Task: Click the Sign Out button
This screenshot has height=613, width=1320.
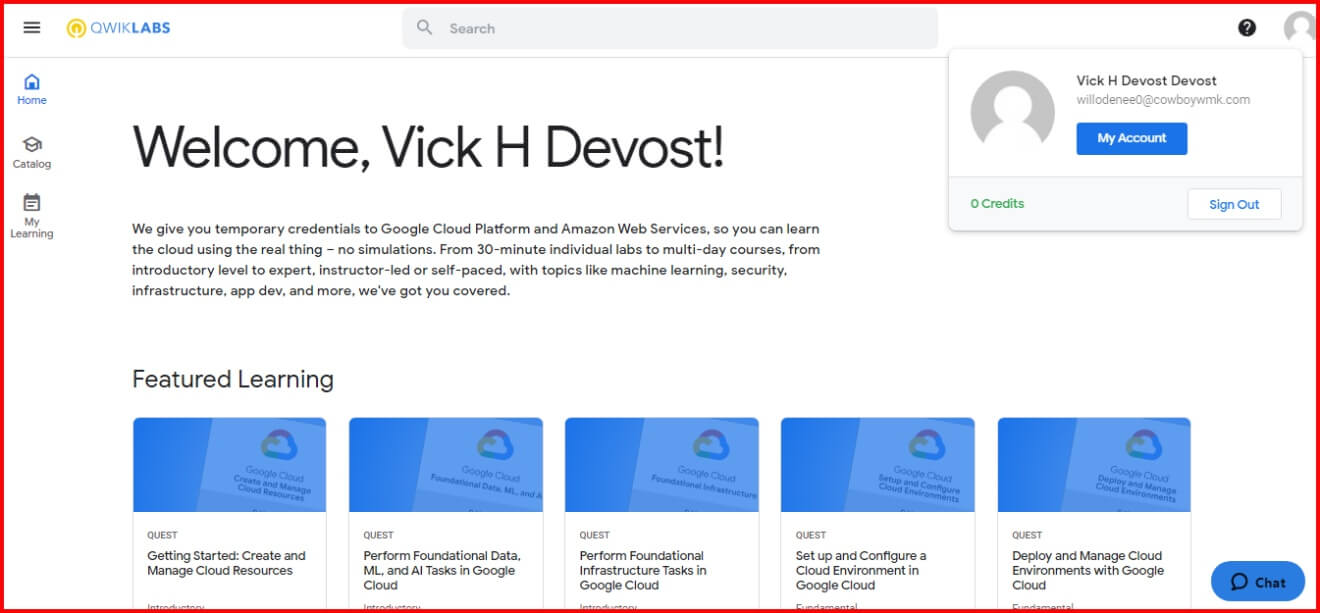Action: point(1234,204)
